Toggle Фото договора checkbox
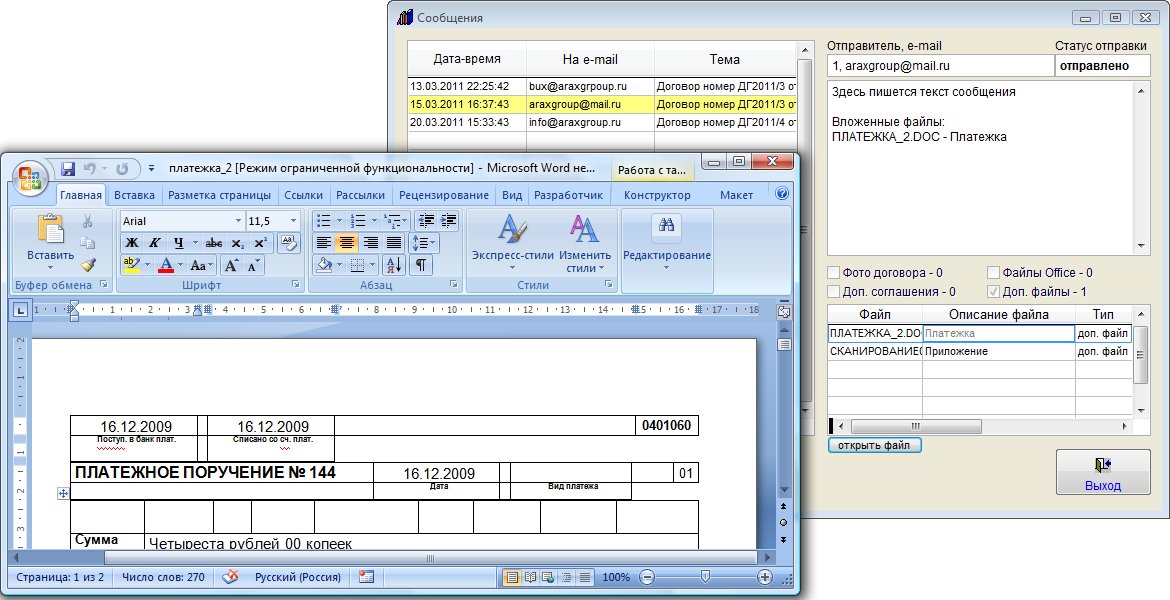This screenshot has height=600, width=1170. click(833, 272)
